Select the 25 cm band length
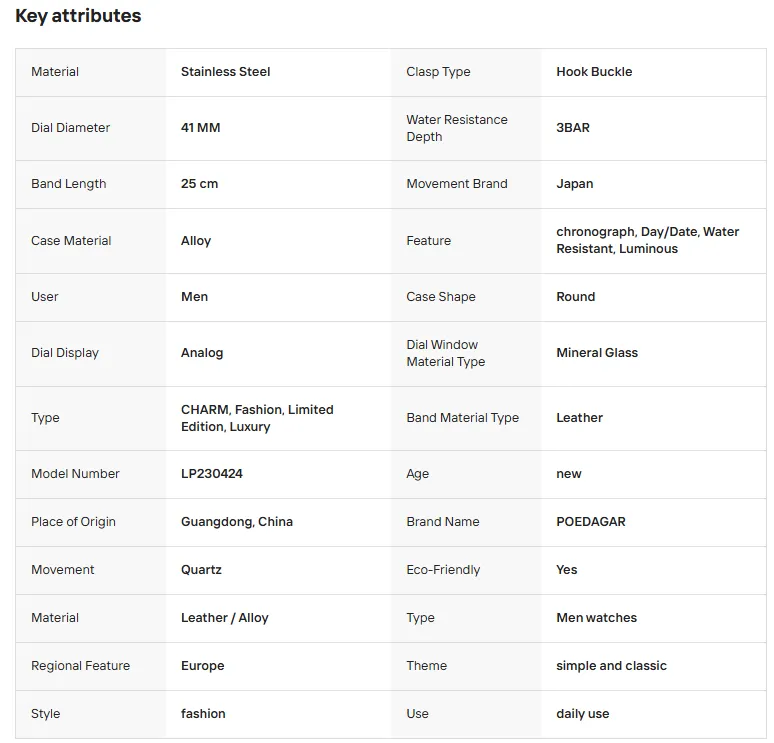The width and height of the screenshot is (774, 743). coord(199,184)
